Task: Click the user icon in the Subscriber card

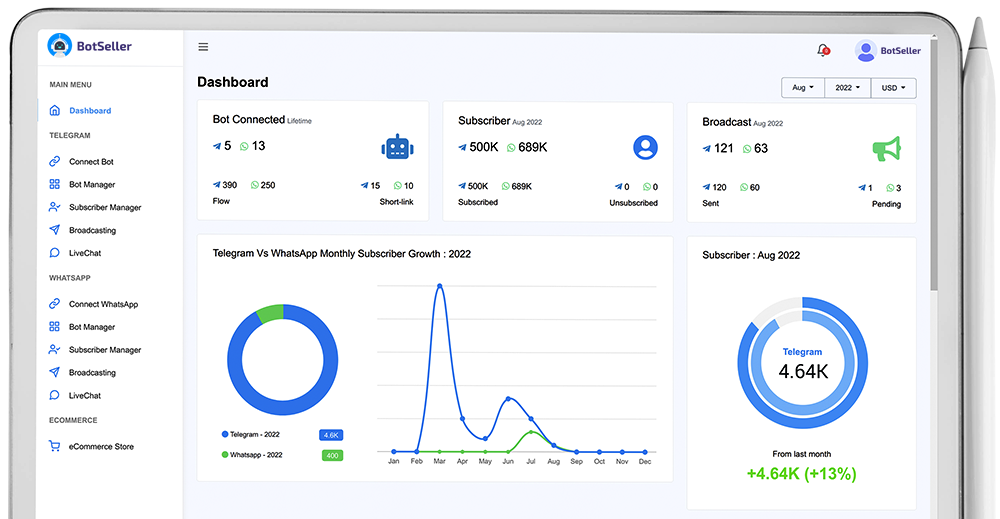Action: [x=645, y=147]
